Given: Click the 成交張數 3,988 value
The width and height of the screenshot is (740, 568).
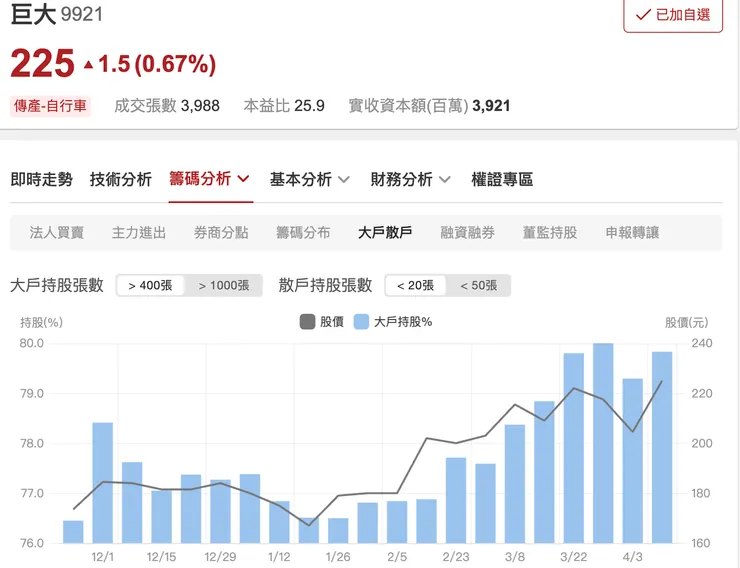Looking at the screenshot, I should (x=200, y=106).
